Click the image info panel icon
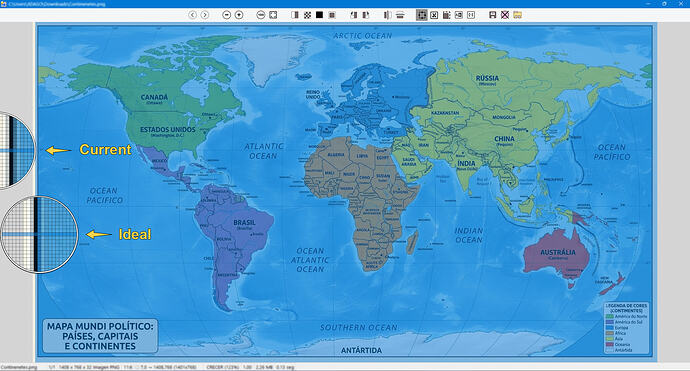Image resolution: width=690 pixels, height=371 pixels. tap(447, 15)
